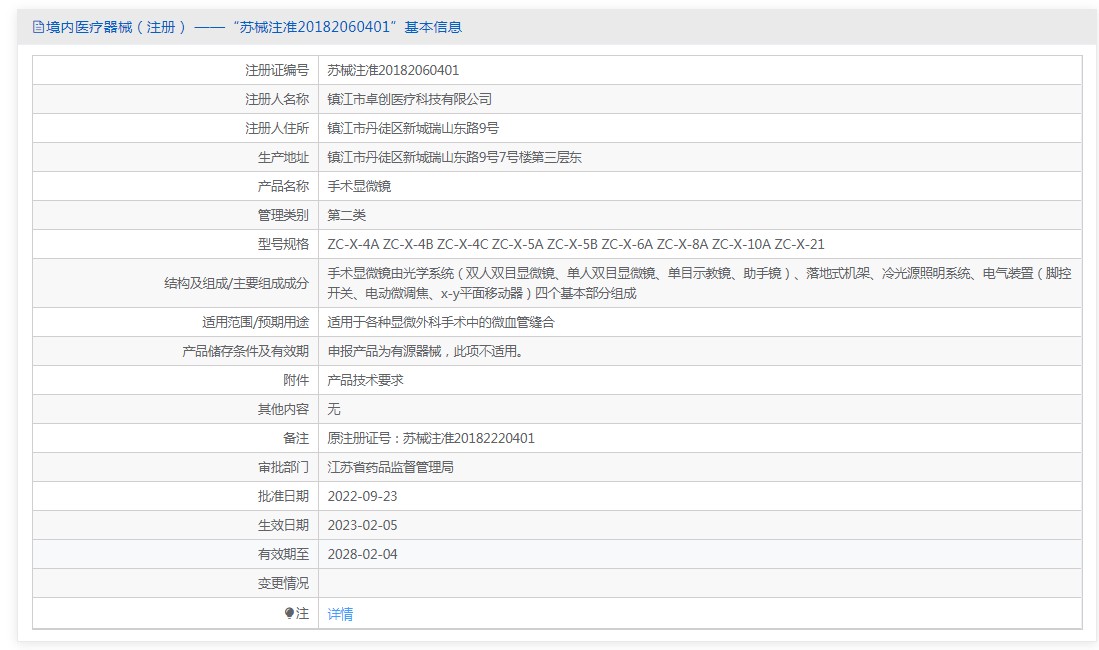1099x650 pixels.
Task: Click the 无 value in 其他内容 row
Action: (334, 409)
